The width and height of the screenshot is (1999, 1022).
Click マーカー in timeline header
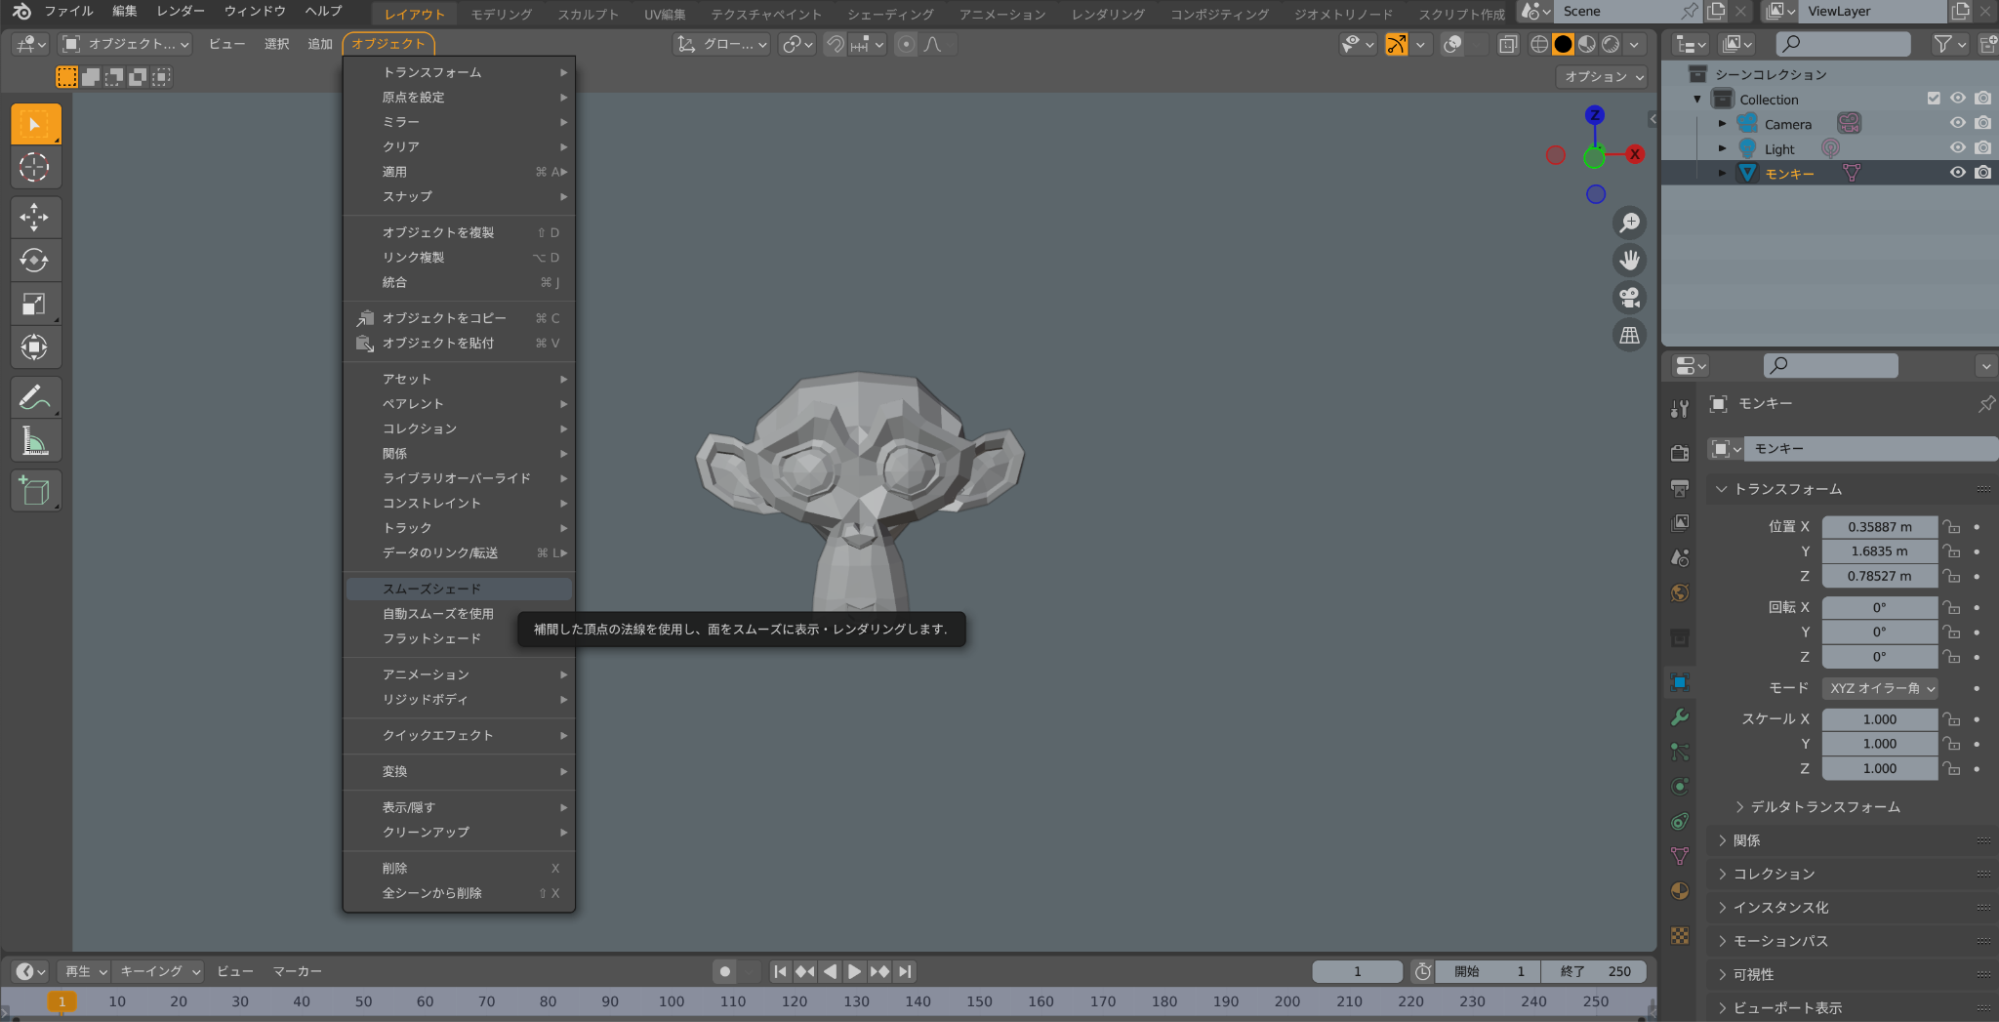297,971
